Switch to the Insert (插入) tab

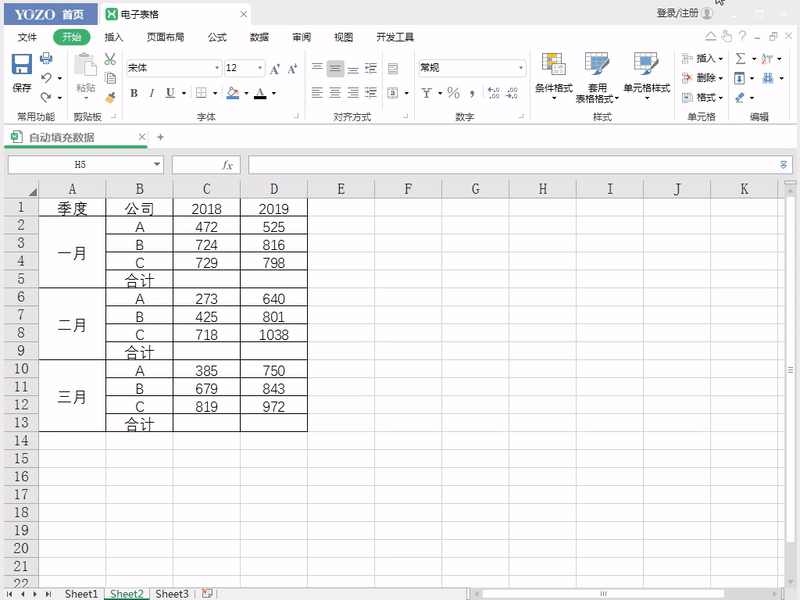[x=113, y=37]
